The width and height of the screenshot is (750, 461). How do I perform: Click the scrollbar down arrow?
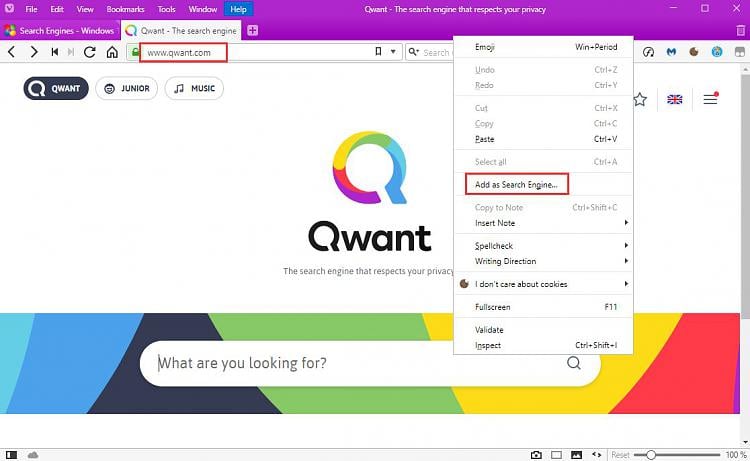click(x=745, y=442)
